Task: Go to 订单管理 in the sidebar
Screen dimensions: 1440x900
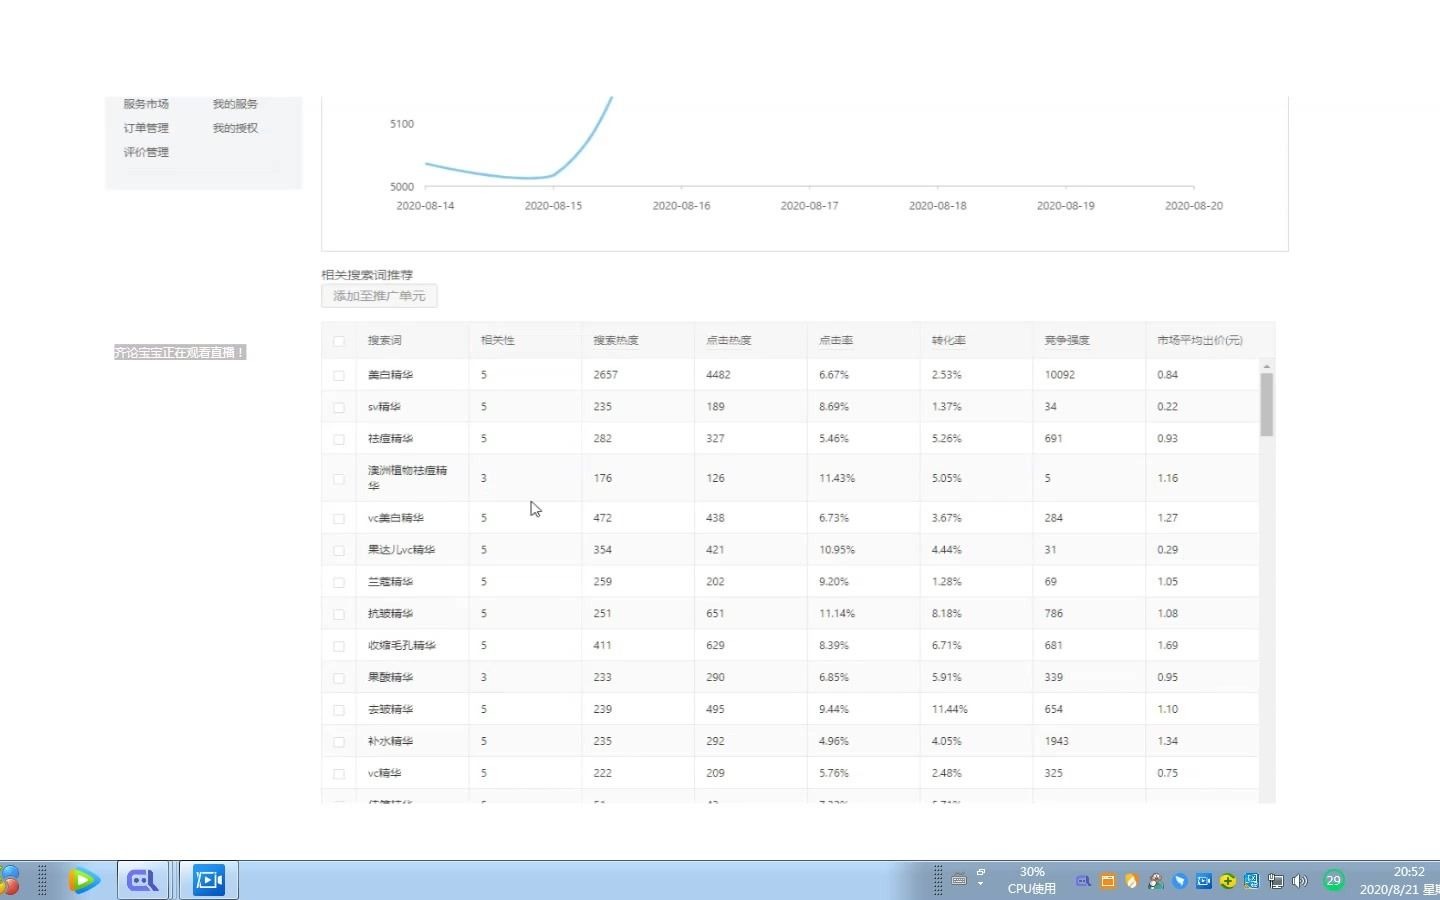Action: pyautogui.click(x=146, y=128)
